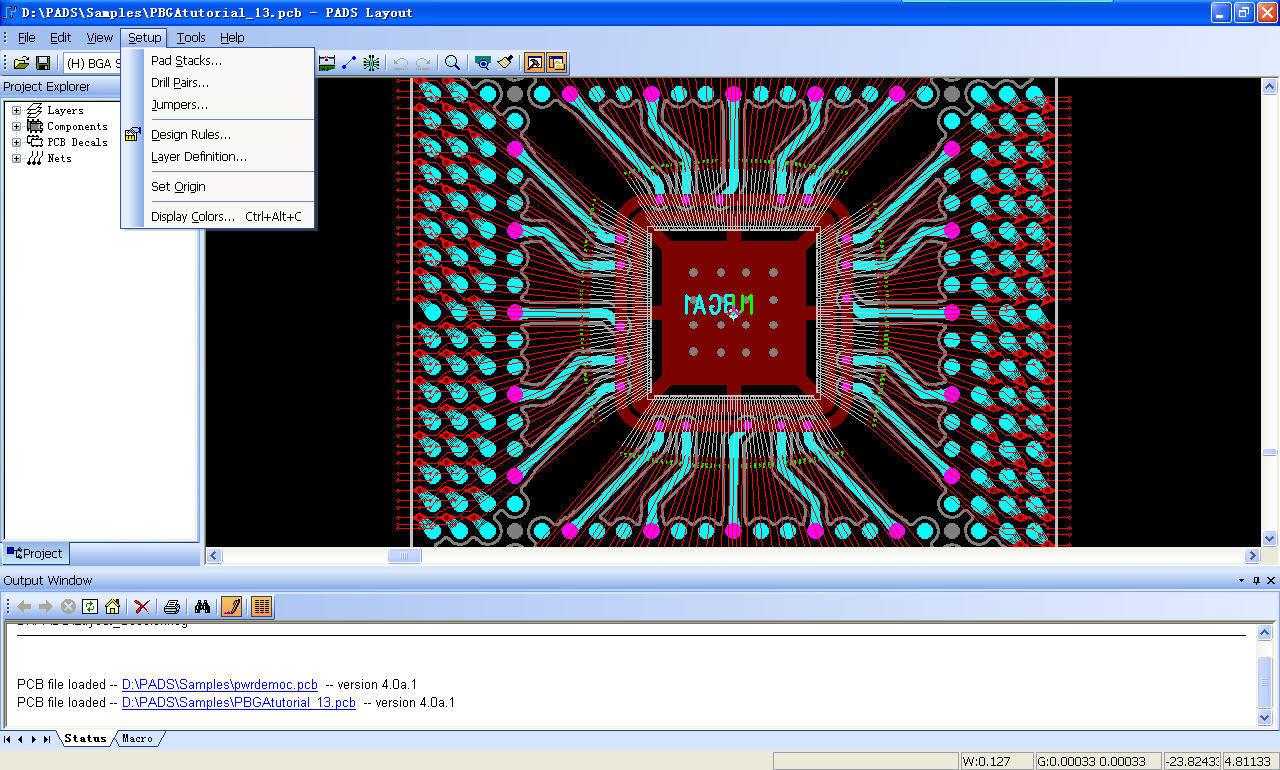Open the PBGAtutorial_13.pcb file link
Image resolution: width=1280 pixels, height=770 pixels.
pos(239,703)
